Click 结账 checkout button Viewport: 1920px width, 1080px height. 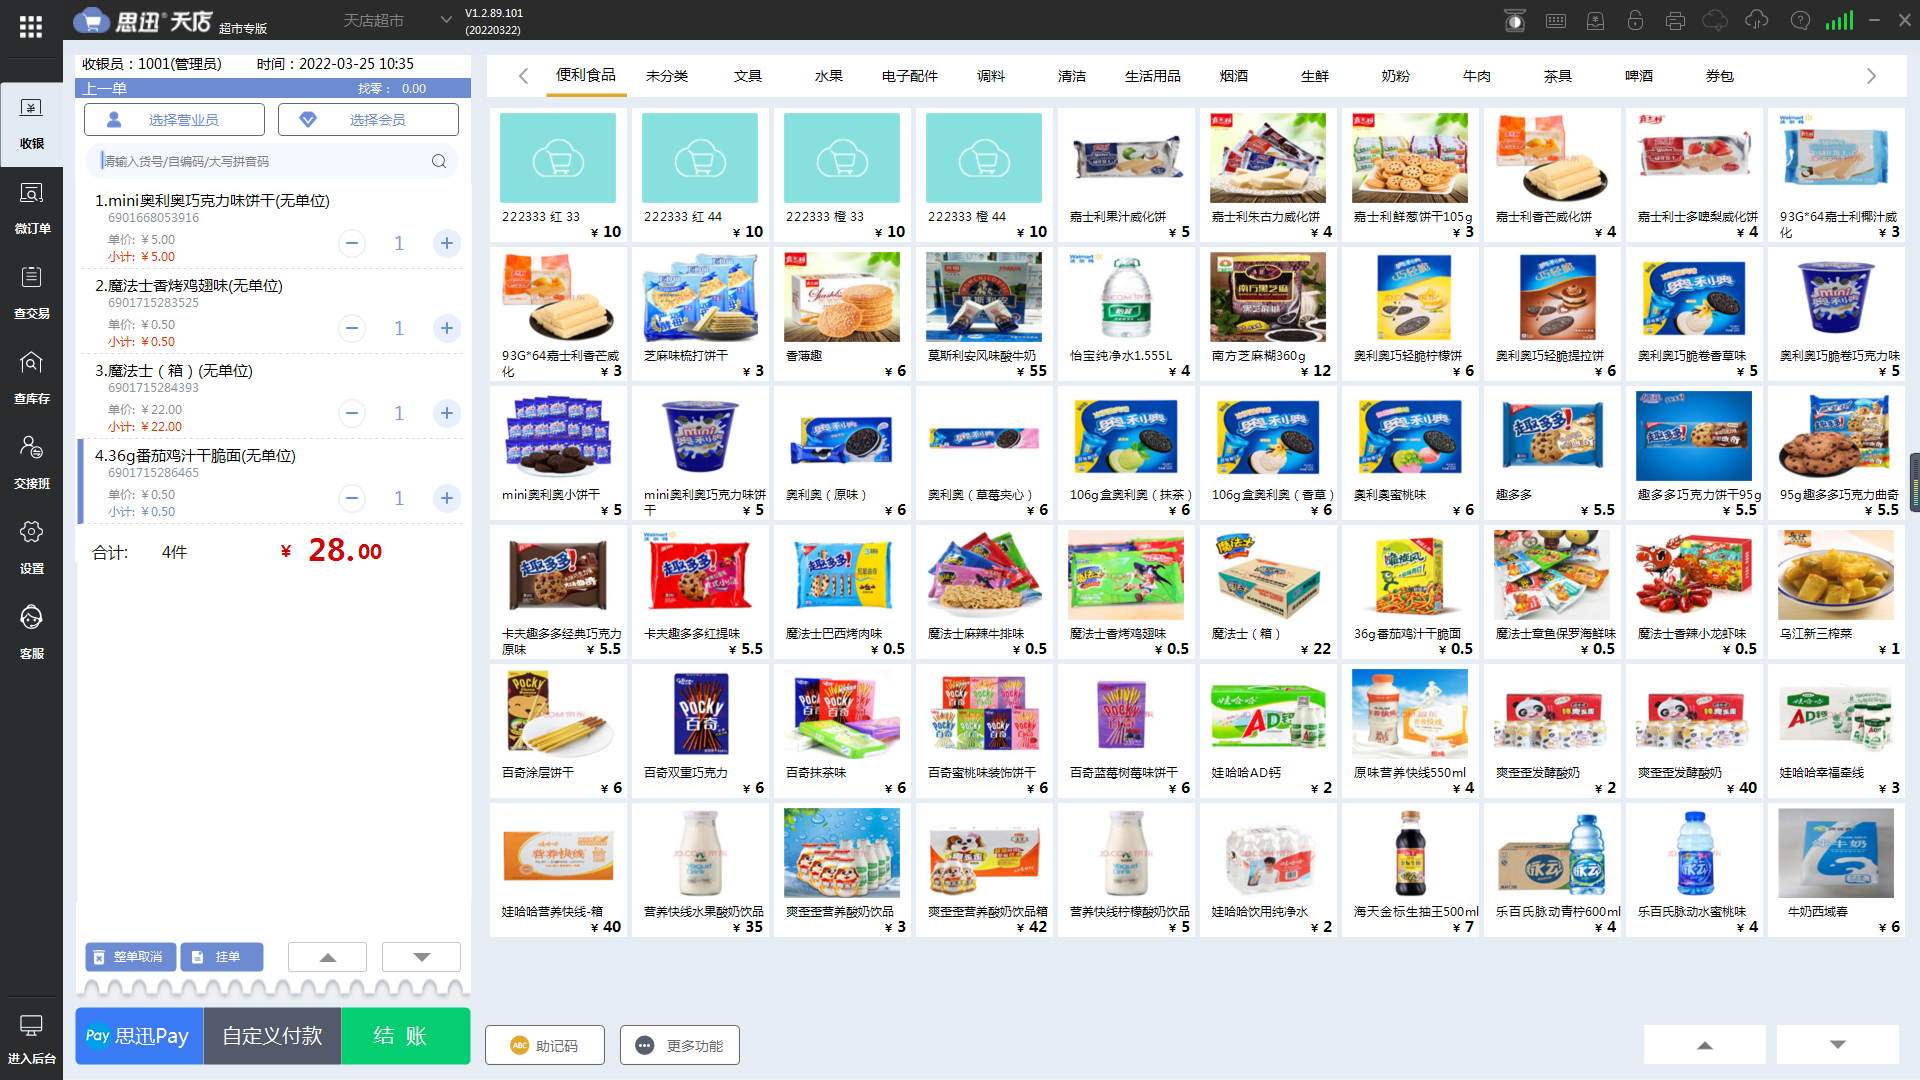[405, 1036]
